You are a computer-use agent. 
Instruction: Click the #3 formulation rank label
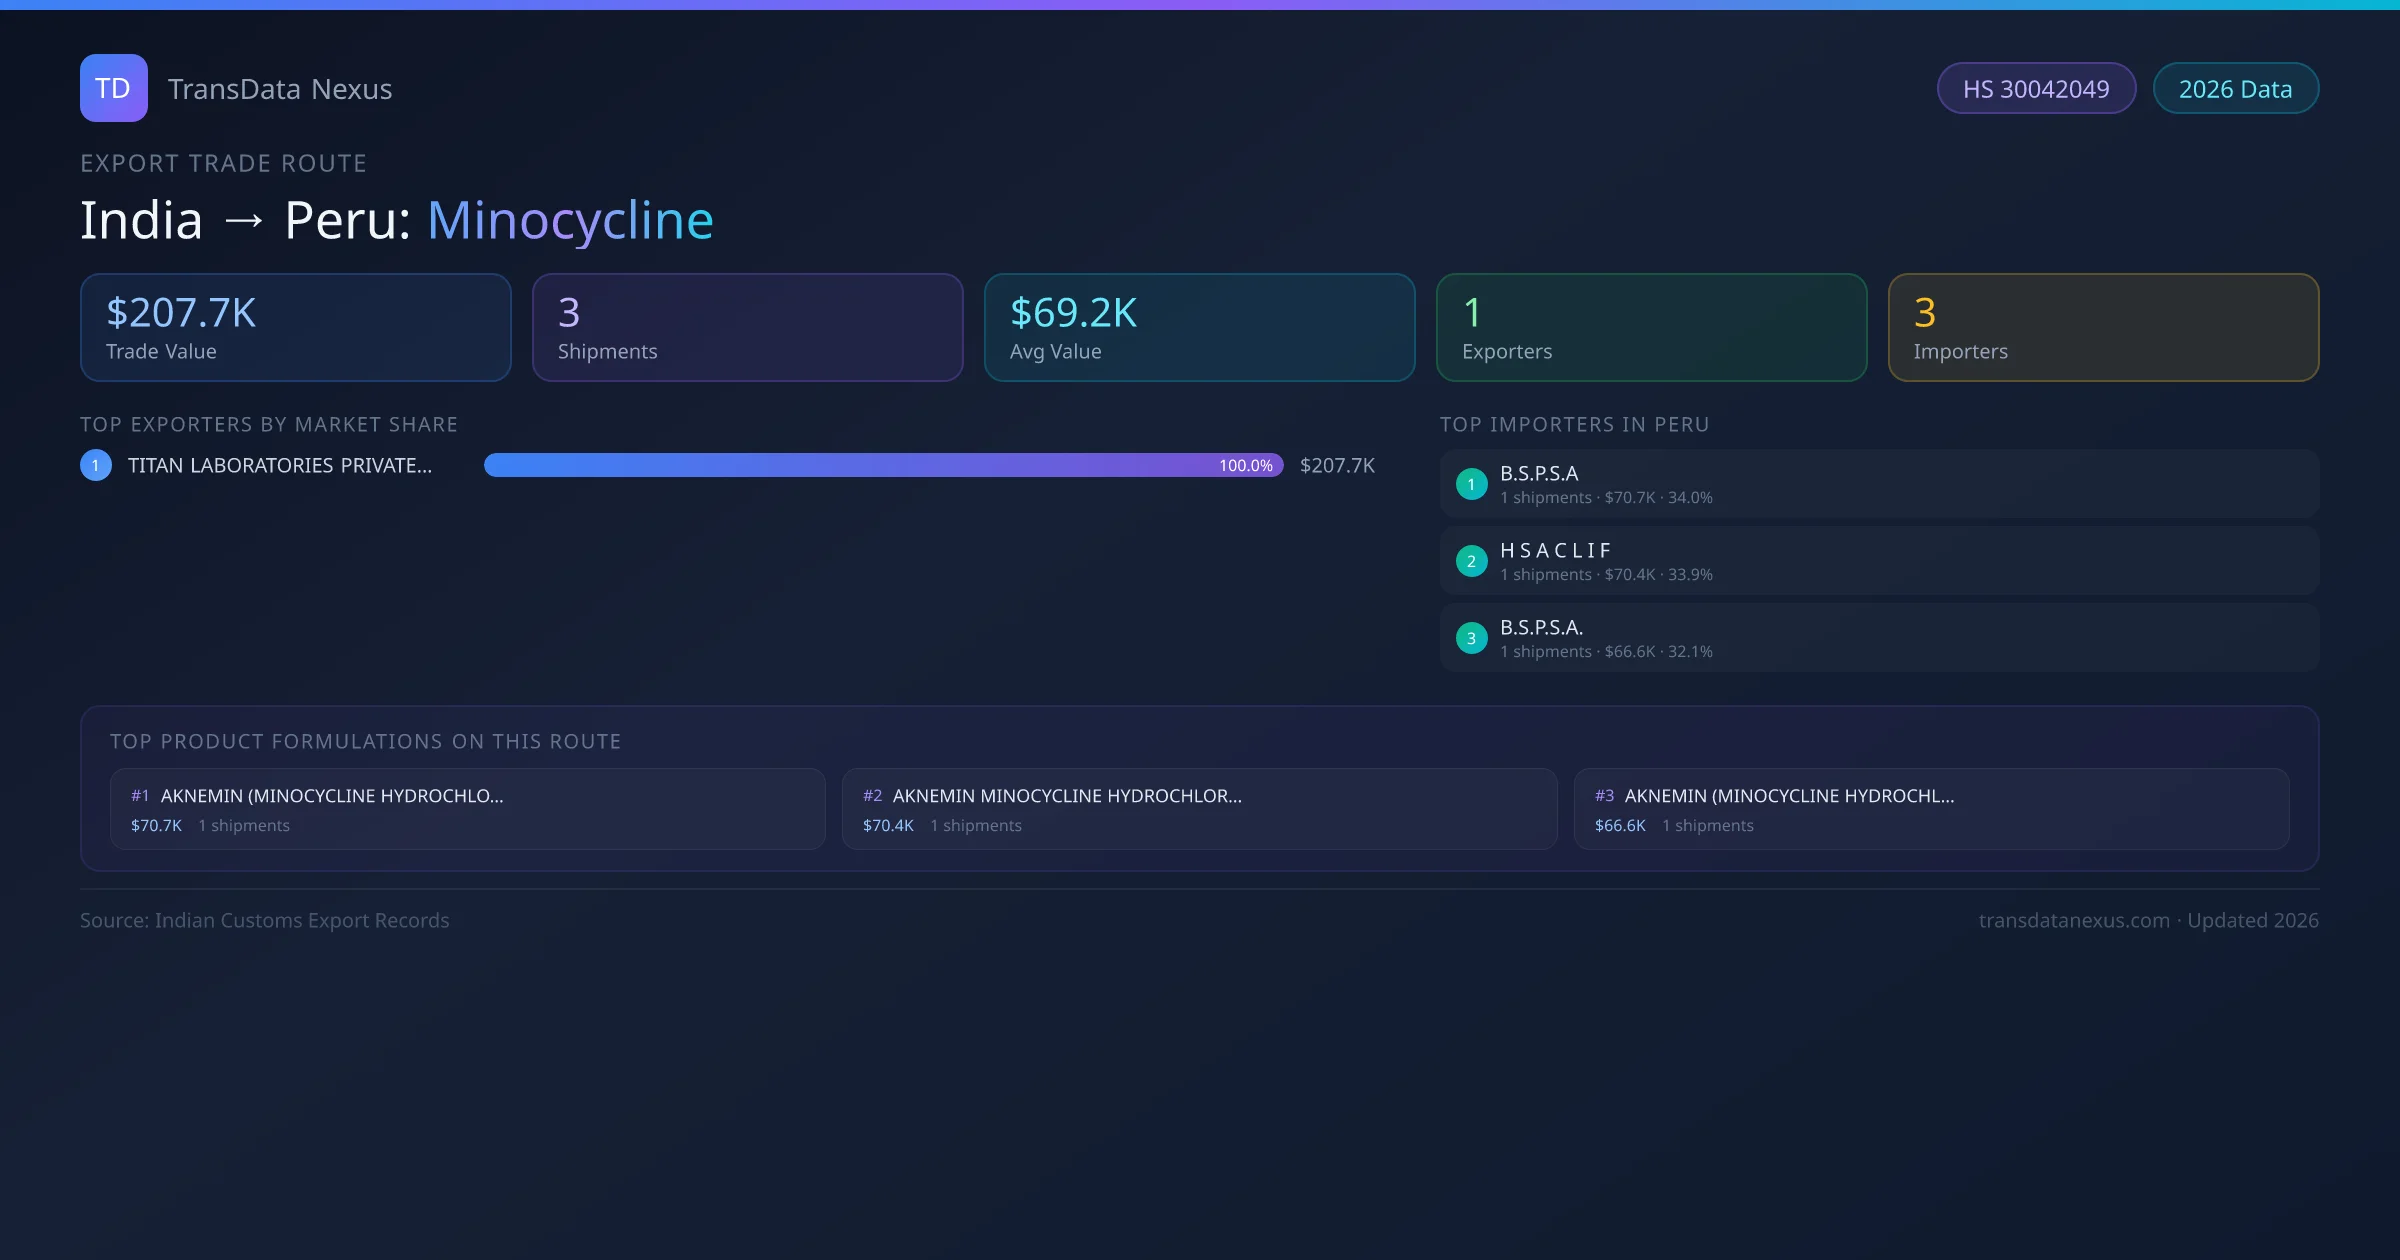tap(1604, 796)
